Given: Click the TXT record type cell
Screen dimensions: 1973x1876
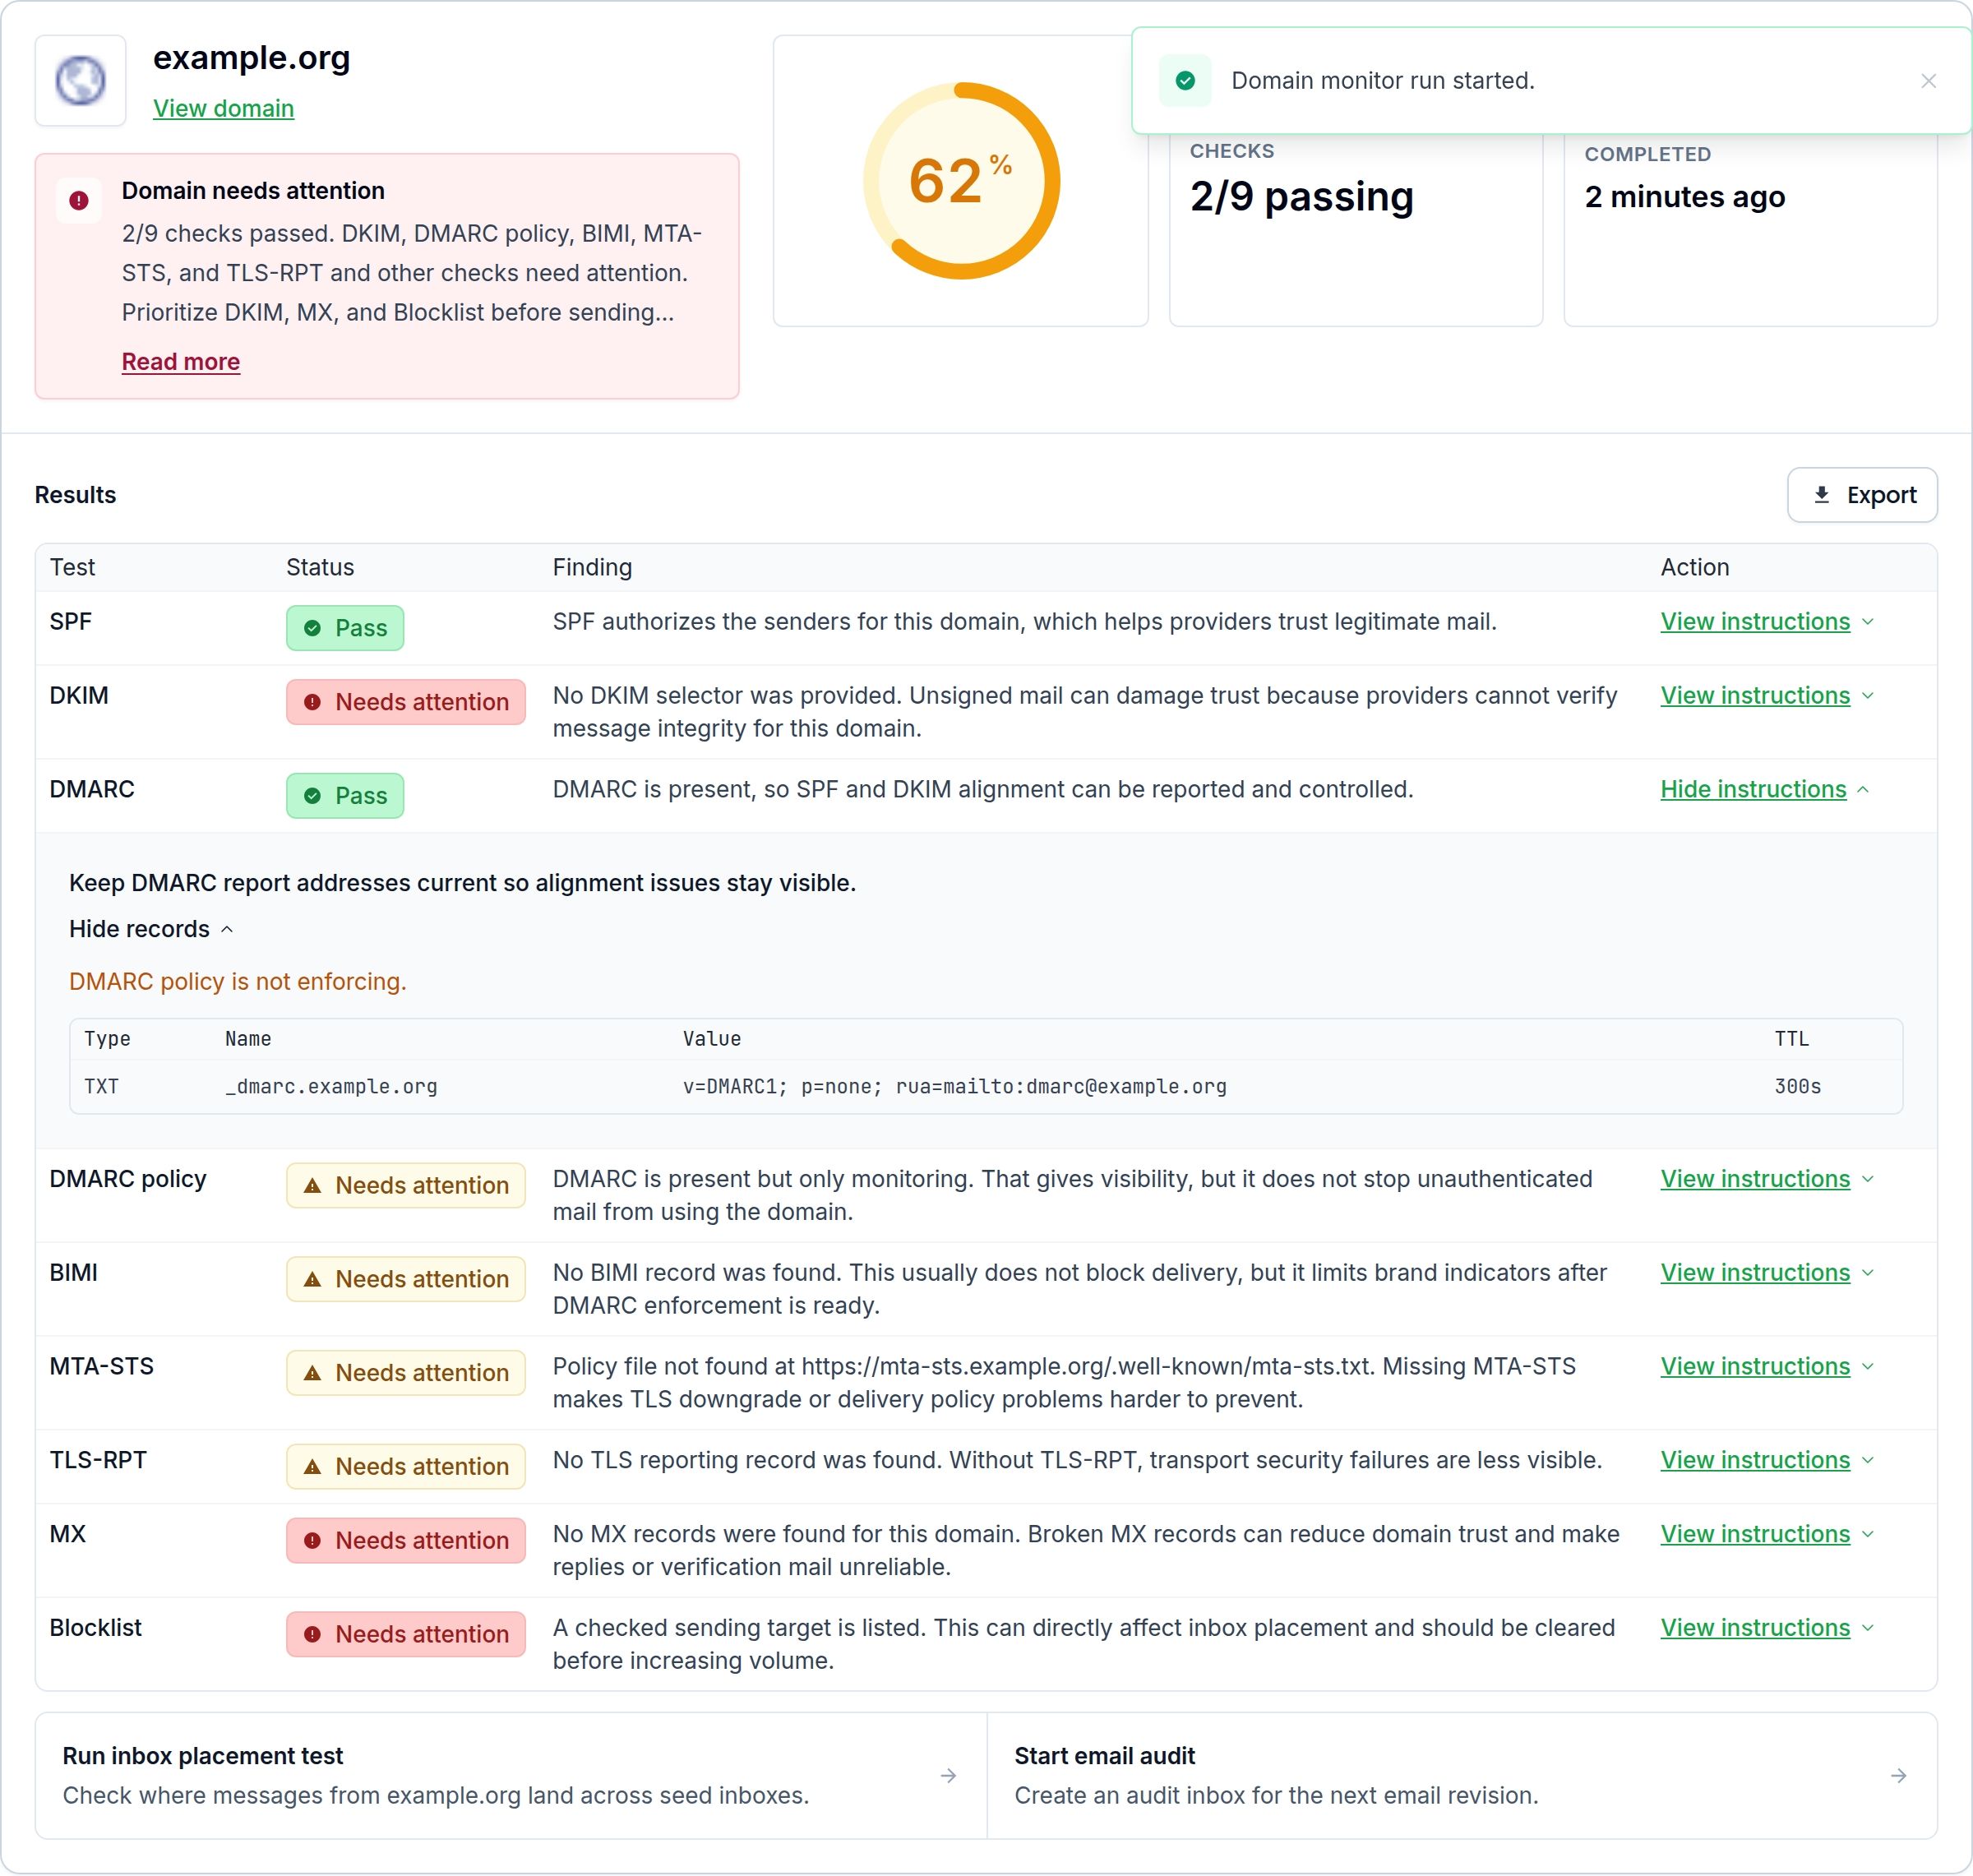Looking at the screenshot, I should click(x=101, y=1087).
